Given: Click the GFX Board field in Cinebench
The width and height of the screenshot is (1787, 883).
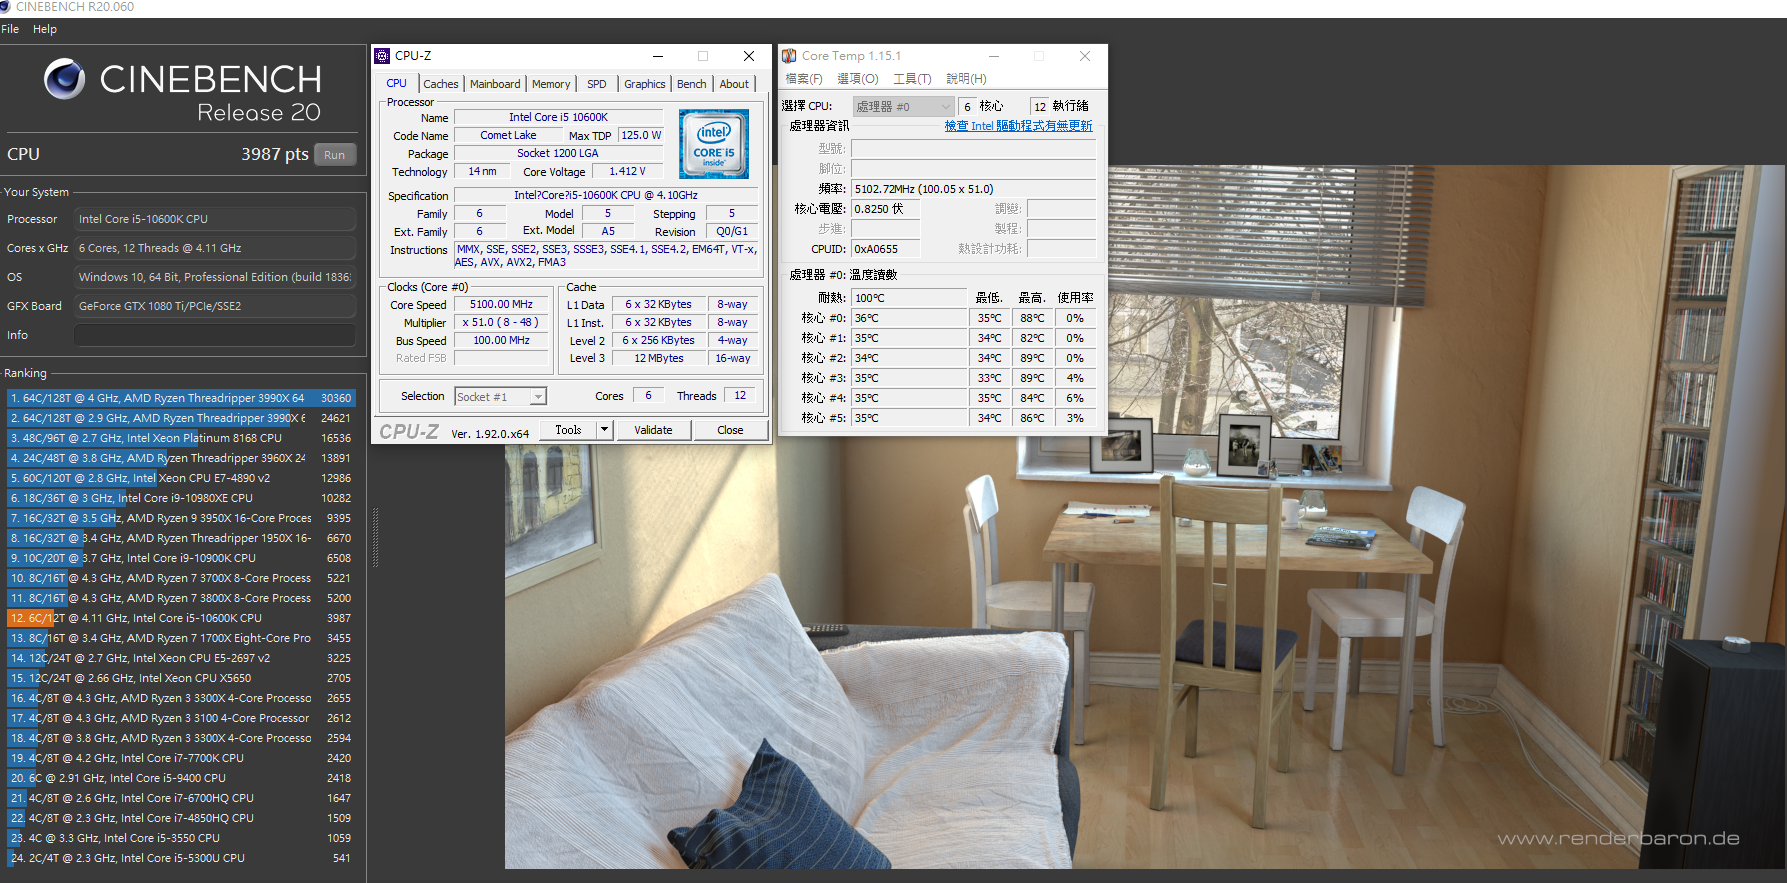Looking at the screenshot, I should pos(215,306).
